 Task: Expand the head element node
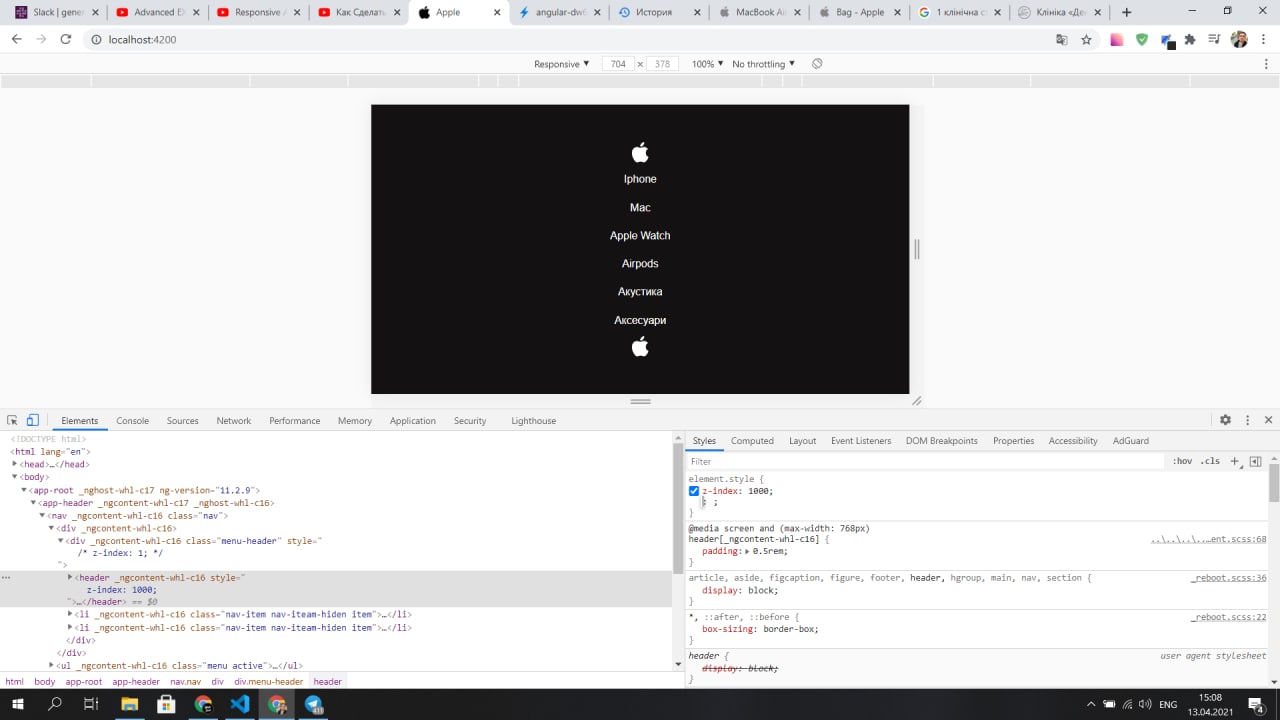(x=15, y=464)
